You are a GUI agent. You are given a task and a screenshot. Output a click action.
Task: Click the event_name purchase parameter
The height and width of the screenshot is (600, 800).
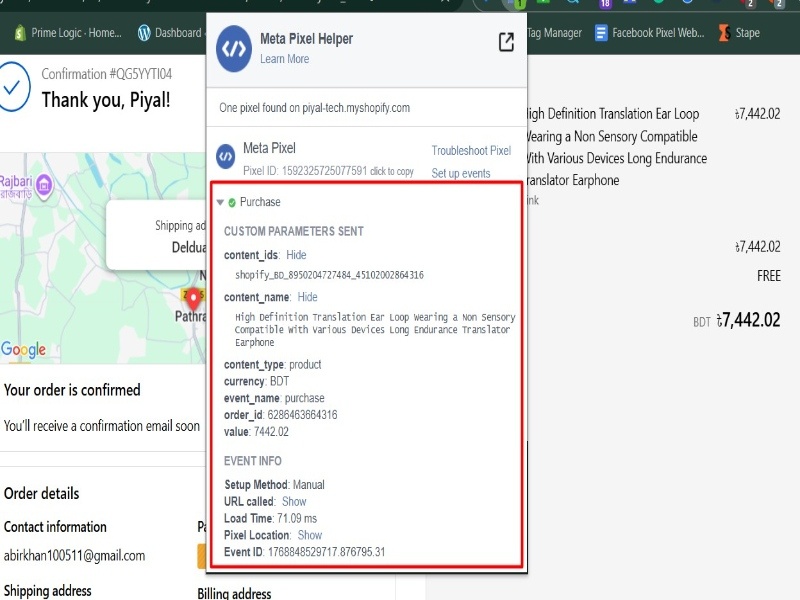click(274, 398)
